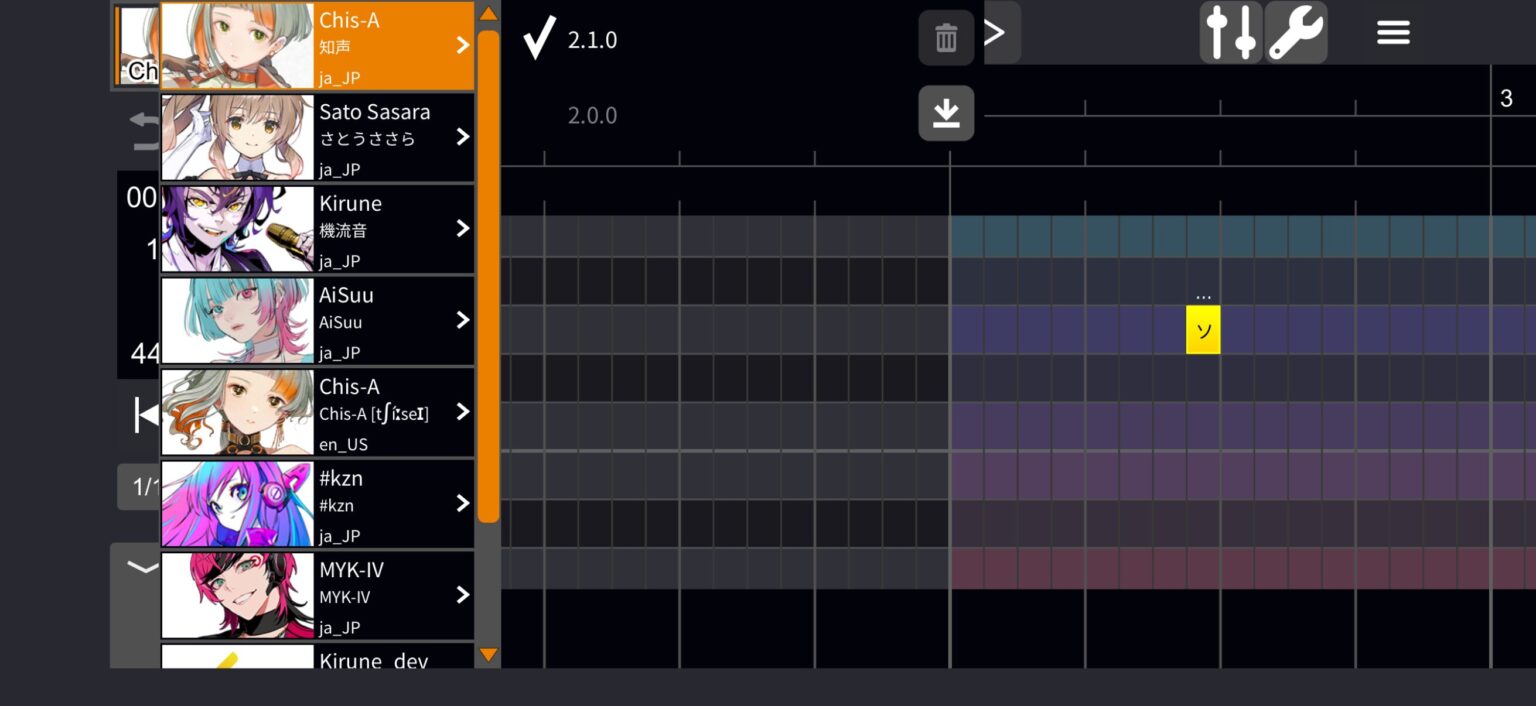Collapse the left panel with the chevron

tap(140, 566)
